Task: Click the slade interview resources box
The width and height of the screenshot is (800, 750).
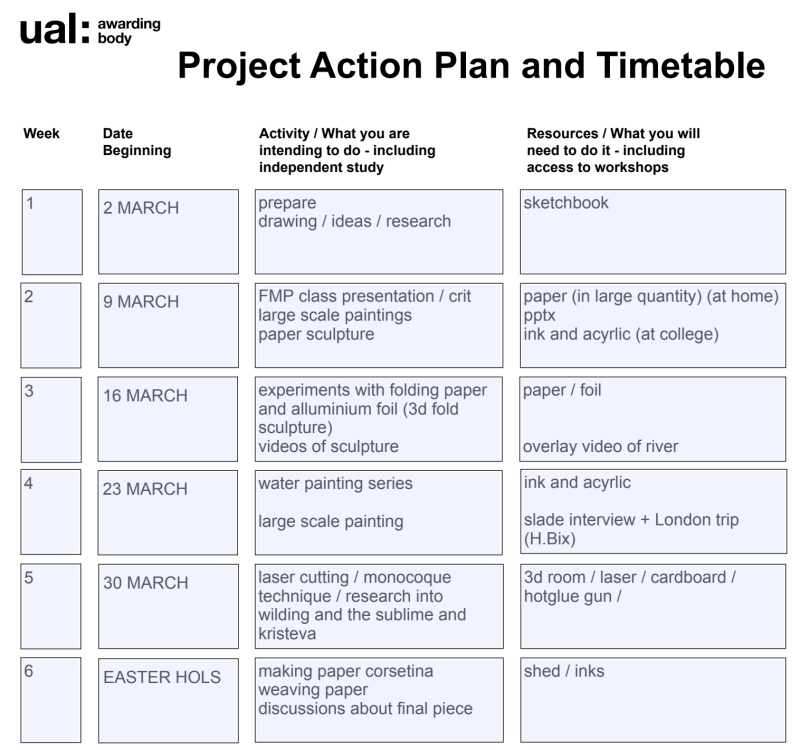Action: tap(654, 512)
